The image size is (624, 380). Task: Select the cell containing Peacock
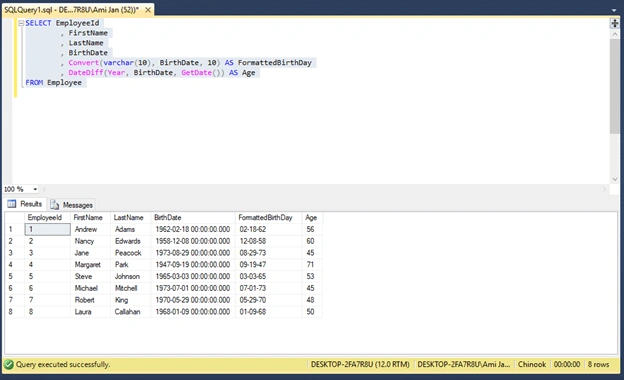131,253
